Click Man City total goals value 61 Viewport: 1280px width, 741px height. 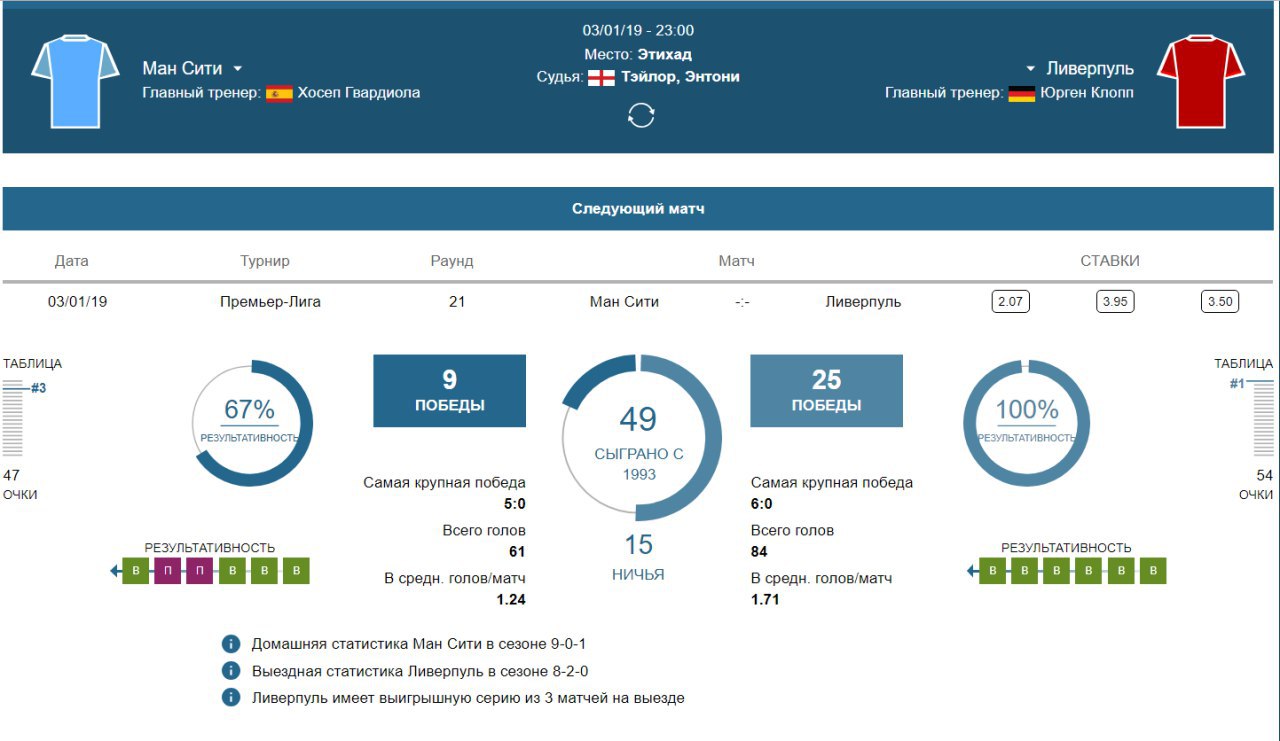[517, 552]
